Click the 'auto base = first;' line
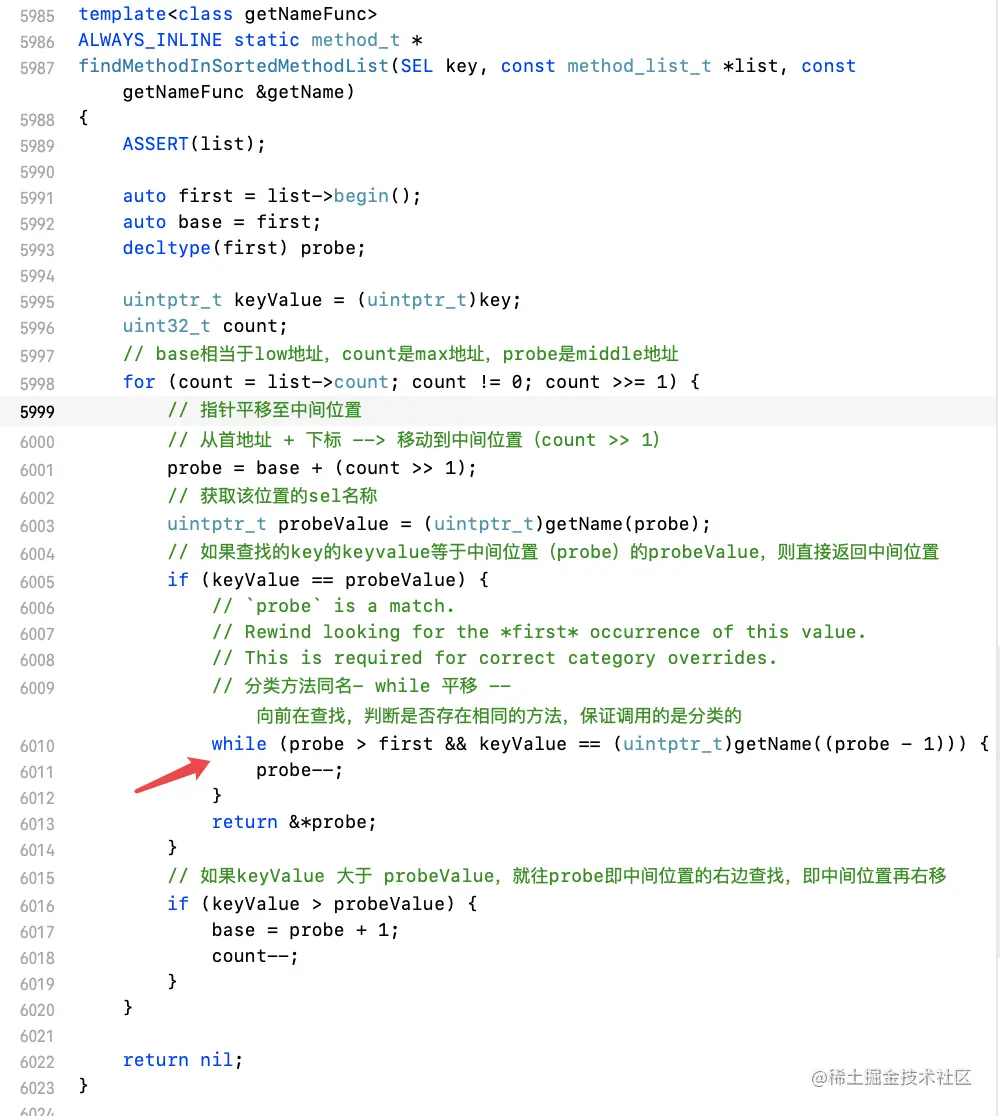The width and height of the screenshot is (1000, 1116). (x=221, y=222)
